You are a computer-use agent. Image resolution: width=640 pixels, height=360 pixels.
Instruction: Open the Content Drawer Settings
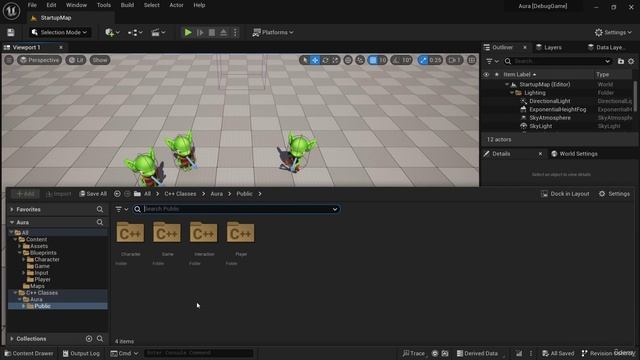(x=614, y=194)
